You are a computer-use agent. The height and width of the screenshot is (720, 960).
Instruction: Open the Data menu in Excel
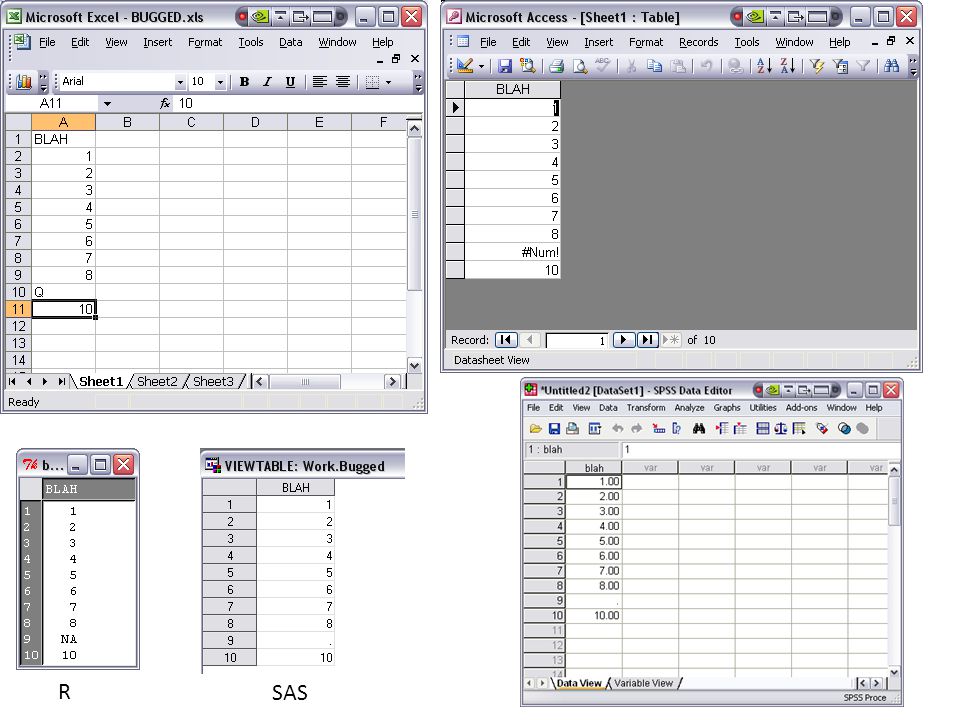[291, 42]
